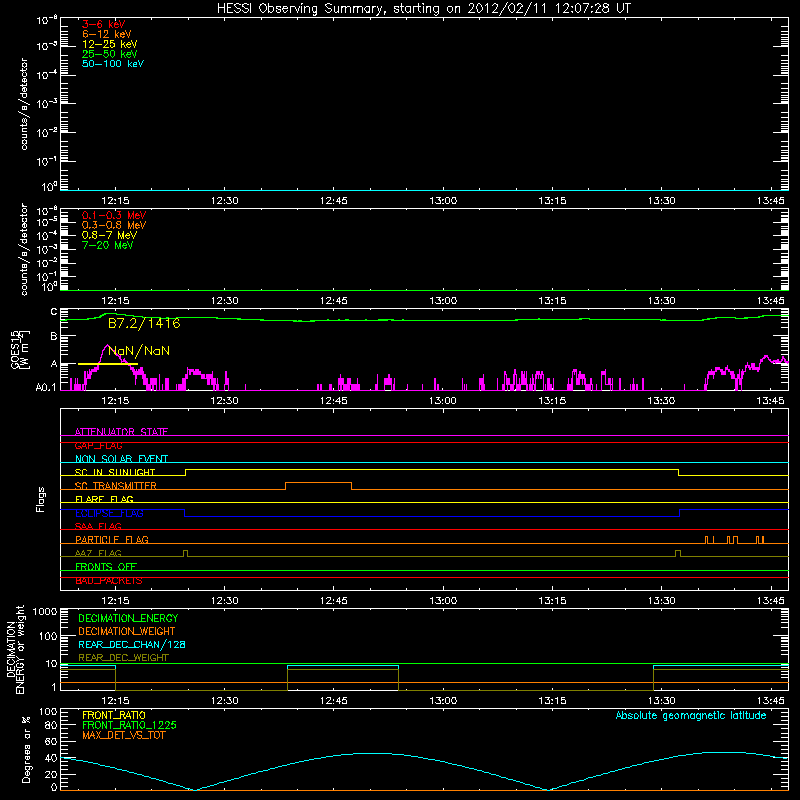The height and width of the screenshot is (800, 800).
Task: Click the vertical Flags axis title
Action: point(41,499)
